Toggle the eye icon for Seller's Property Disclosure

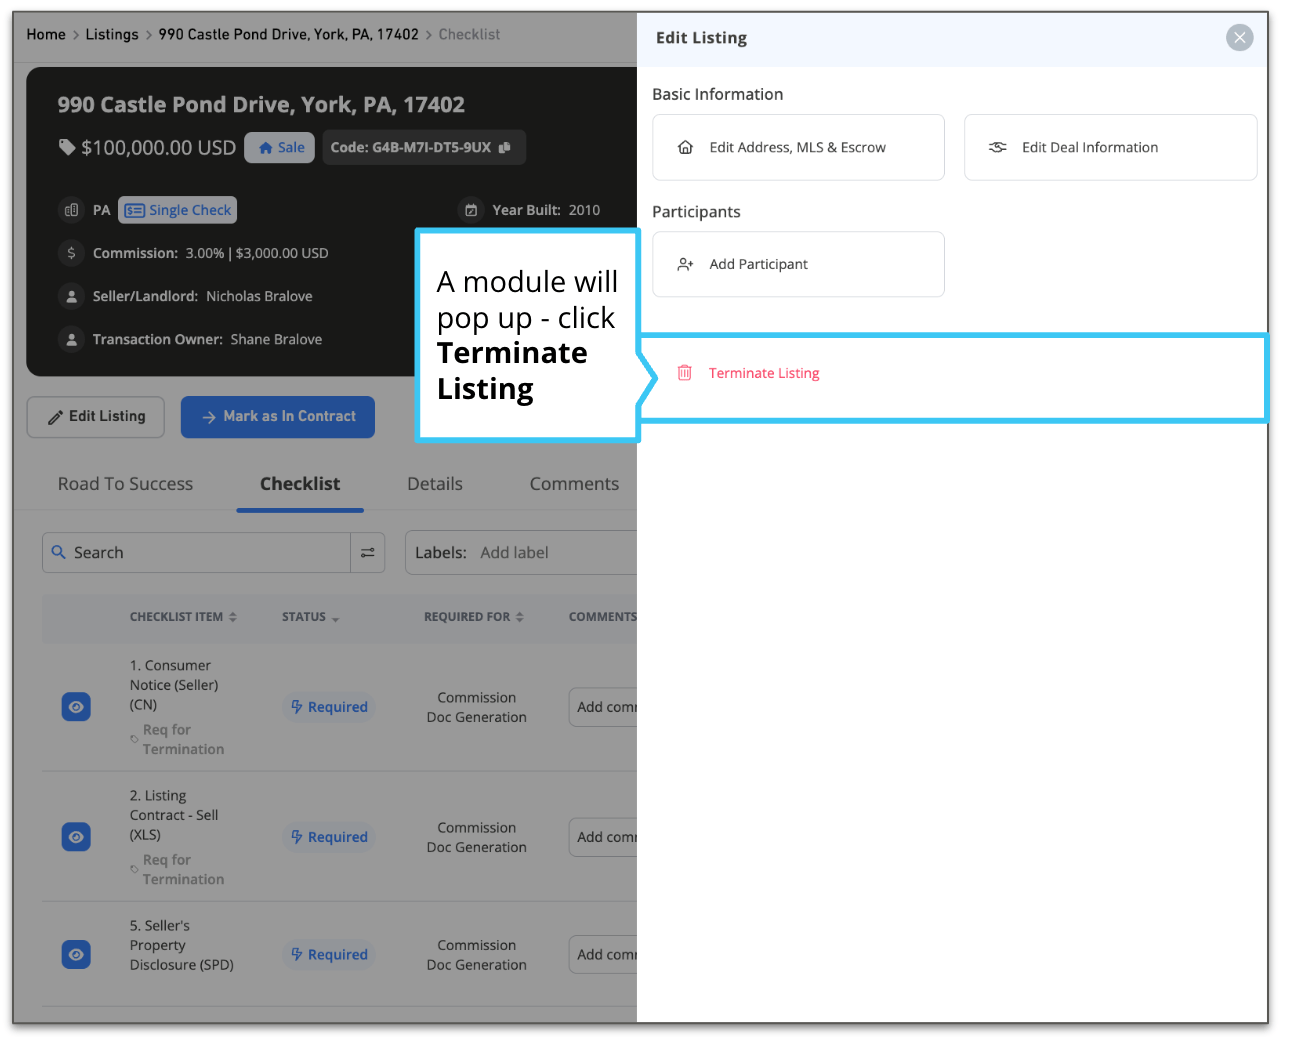tap(76, 954)
